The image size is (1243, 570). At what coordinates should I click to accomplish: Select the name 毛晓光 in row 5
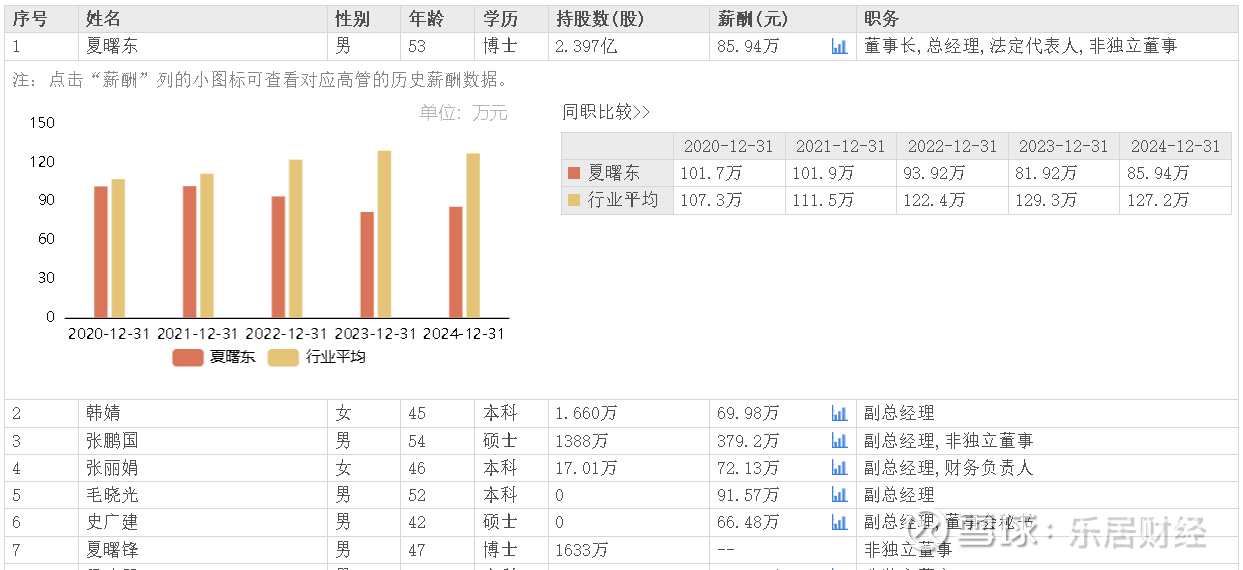point(113,495)
